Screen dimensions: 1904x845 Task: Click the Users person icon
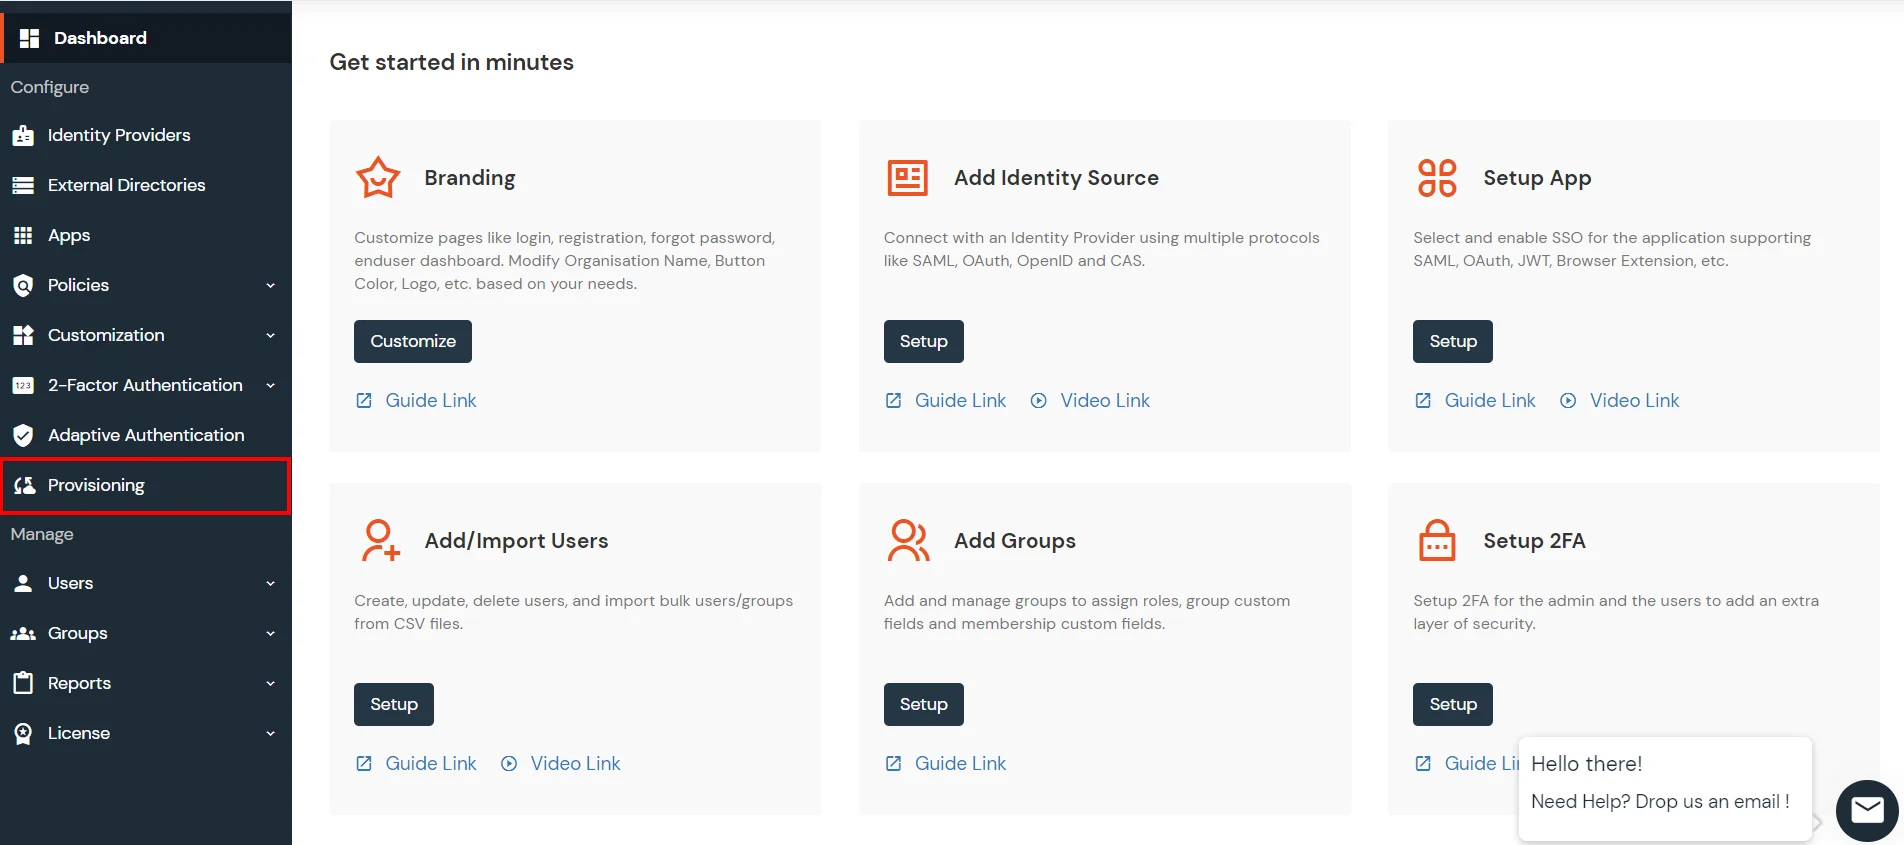point(23,583)
